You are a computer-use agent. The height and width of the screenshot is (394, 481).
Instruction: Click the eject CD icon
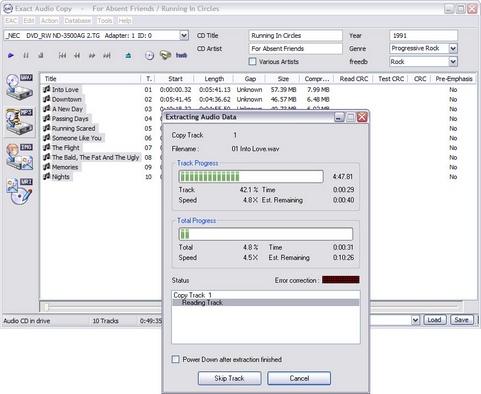(128, 55)
